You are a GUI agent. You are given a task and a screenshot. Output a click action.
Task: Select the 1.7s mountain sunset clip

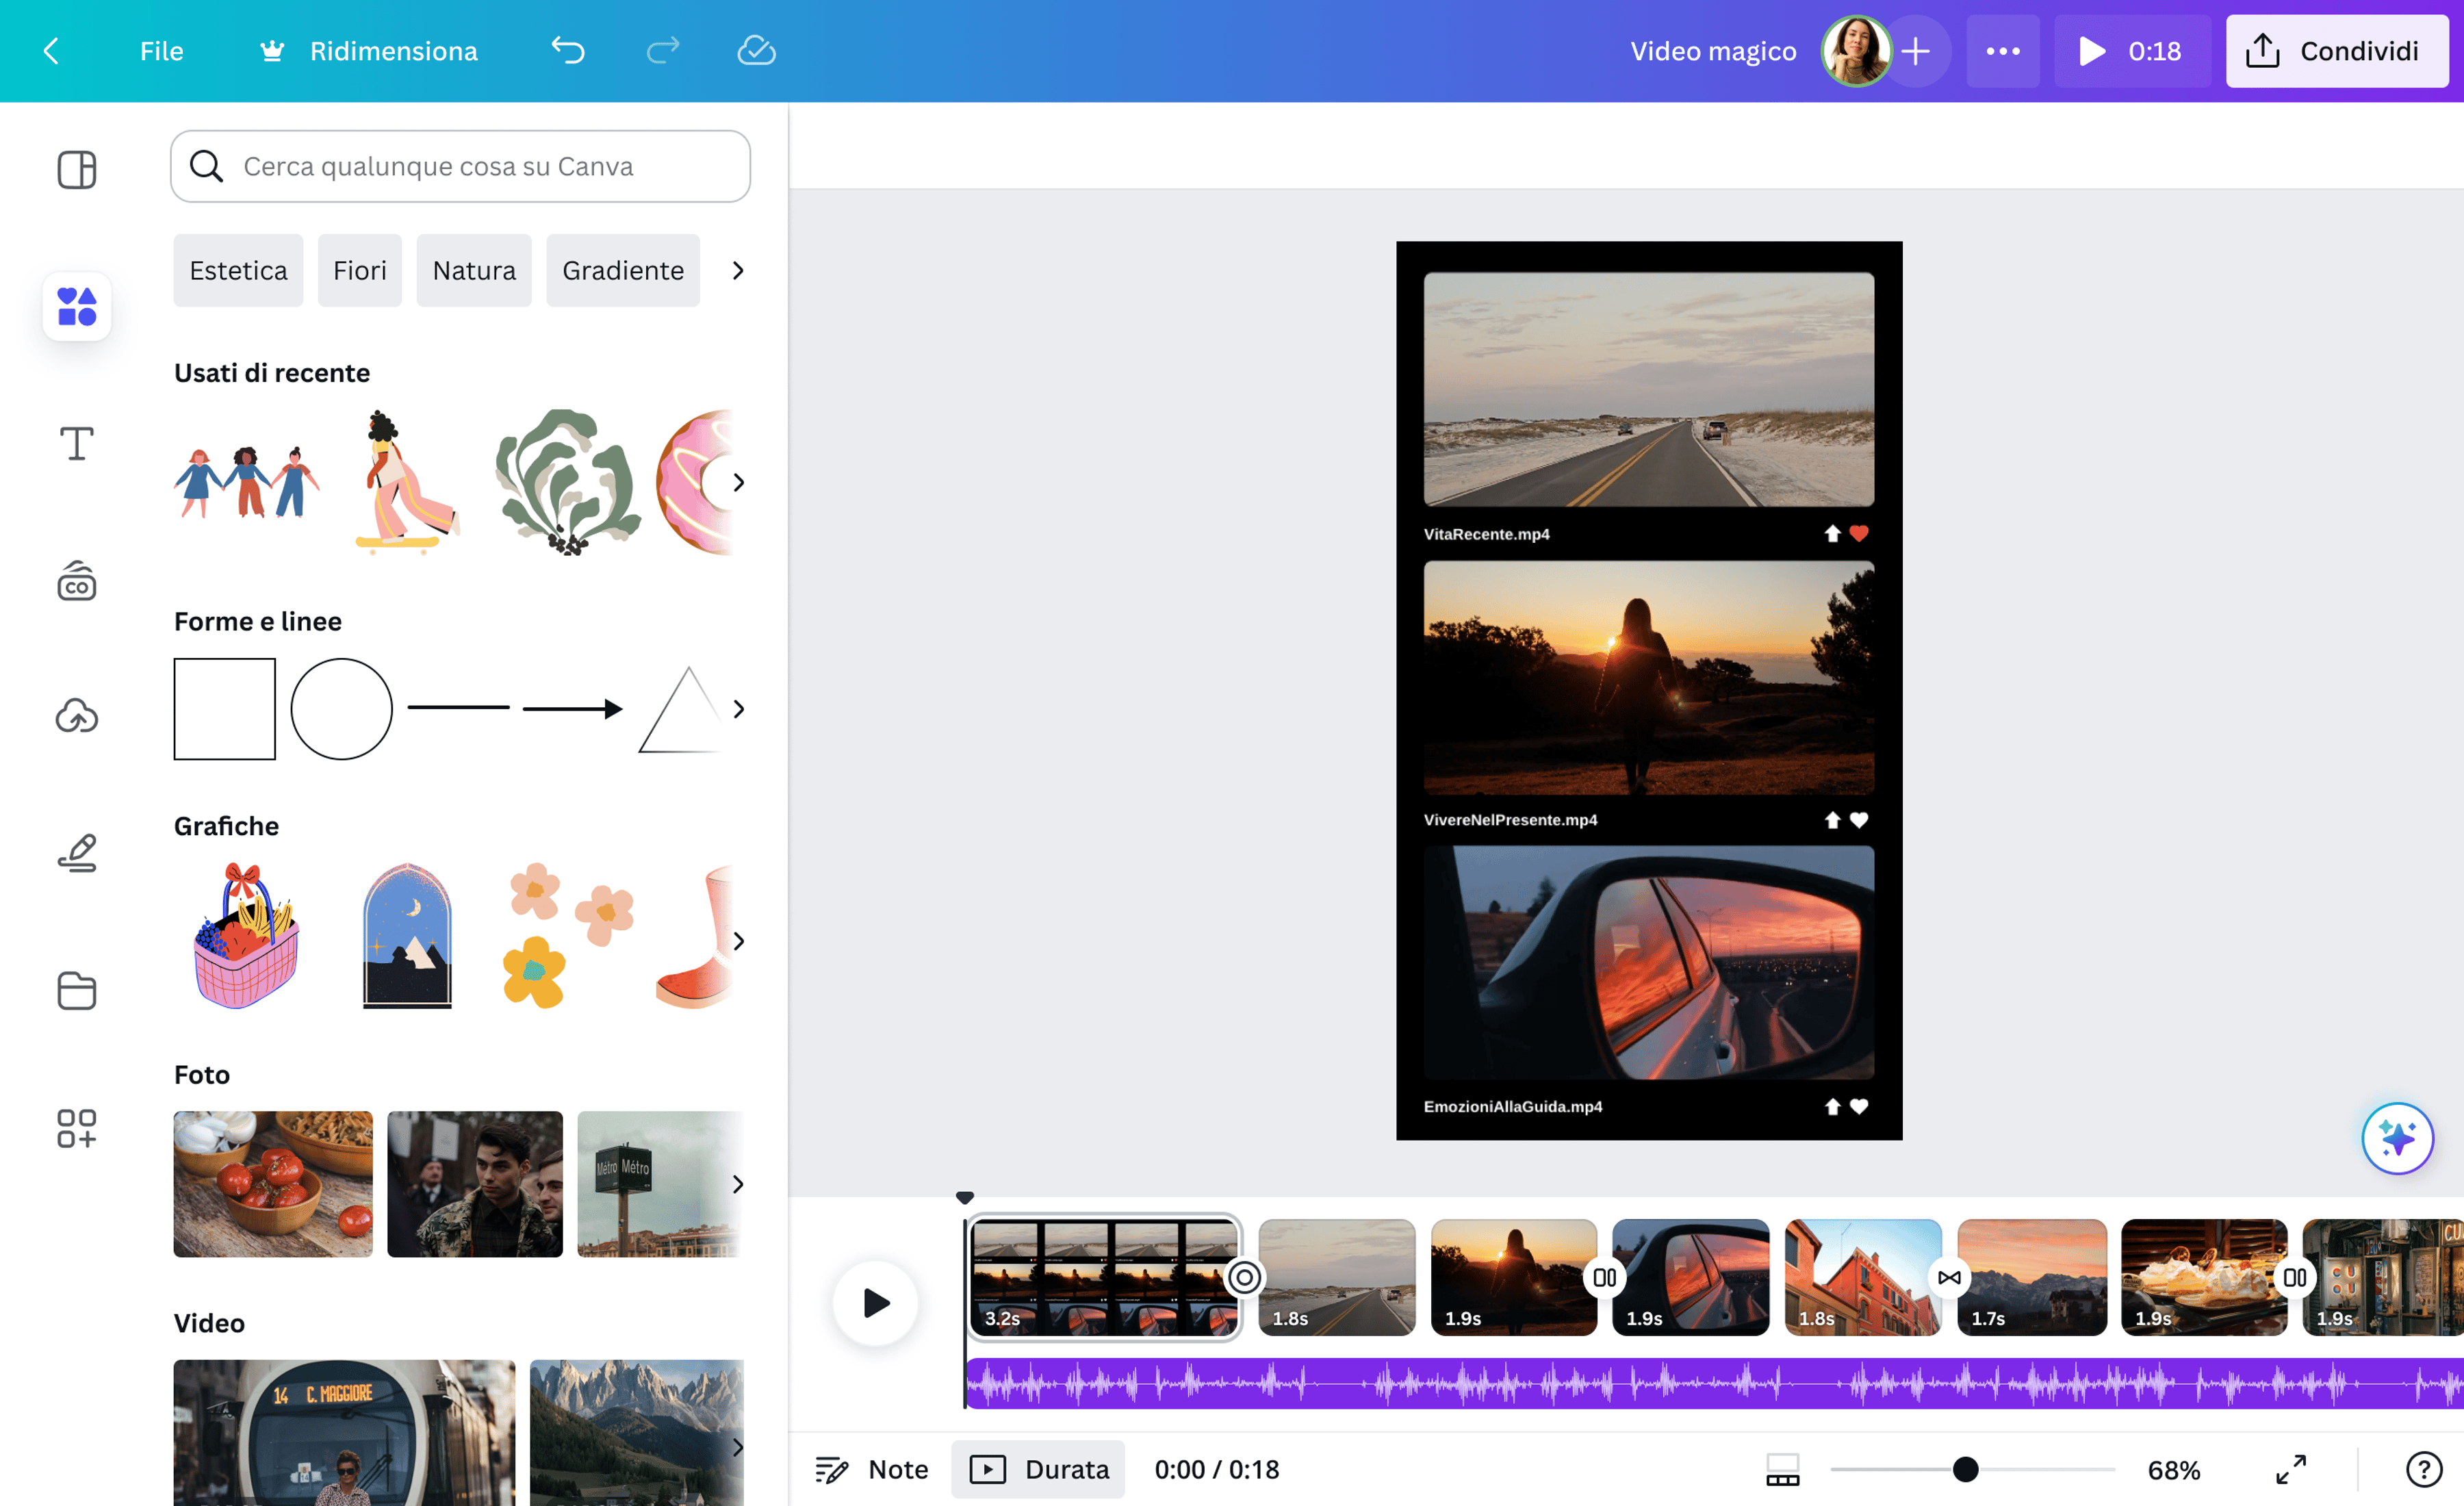pos(2032,1277)
